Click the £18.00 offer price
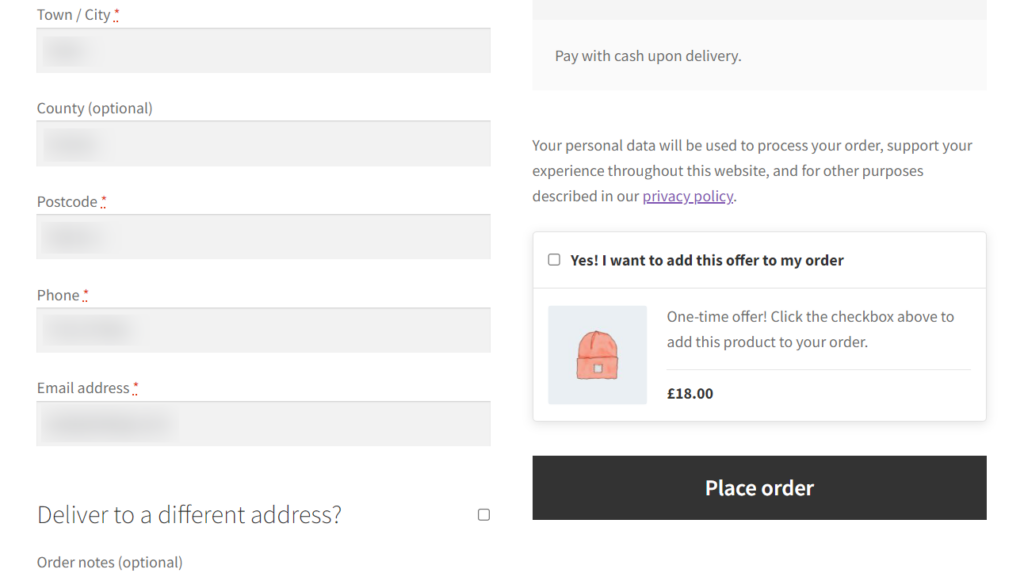The height and width of the screenshot is (573, 1024). [x=690, y=393]
